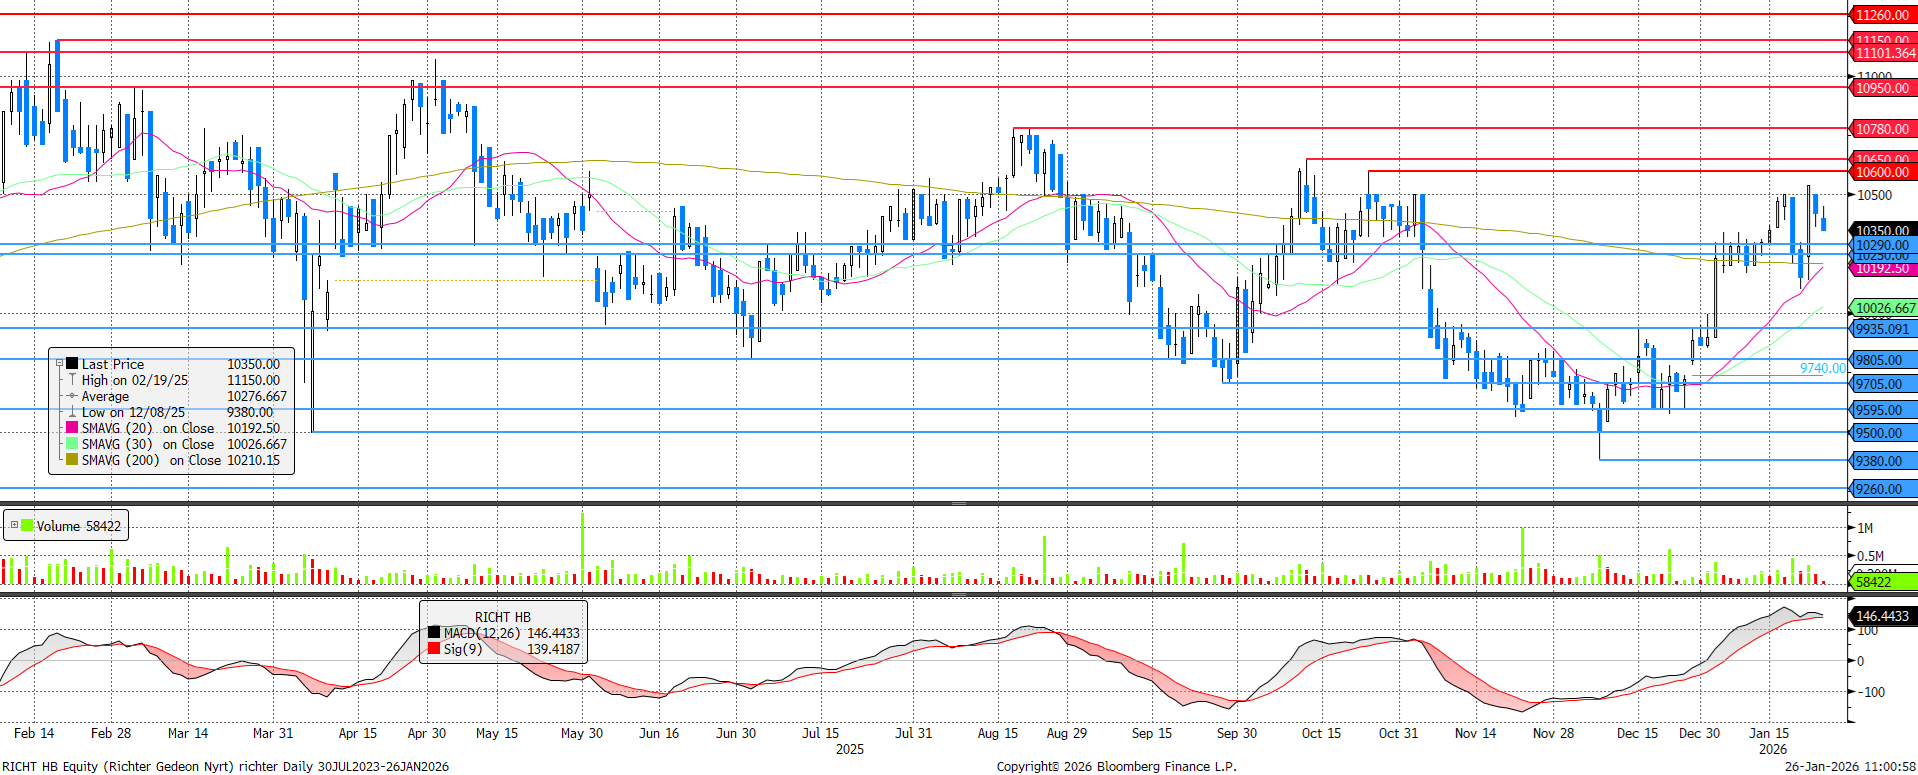
Task: Click the High marker icon in legend
Action: pos(72,380)
